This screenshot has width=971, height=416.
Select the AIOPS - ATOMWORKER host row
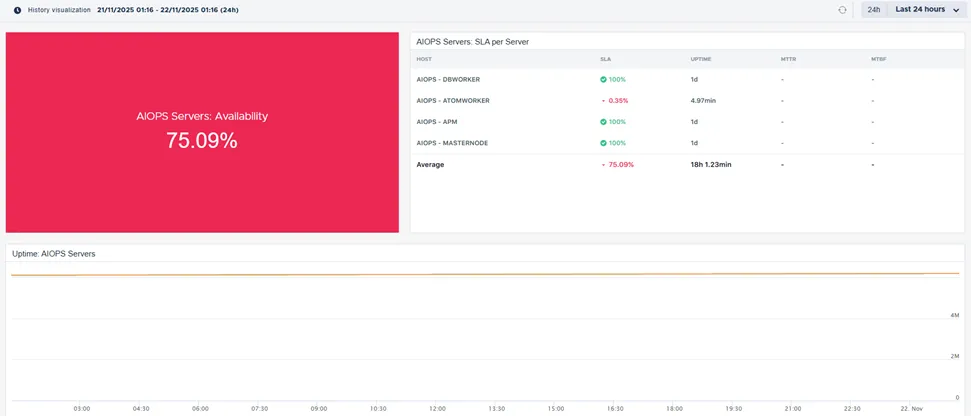687,100
